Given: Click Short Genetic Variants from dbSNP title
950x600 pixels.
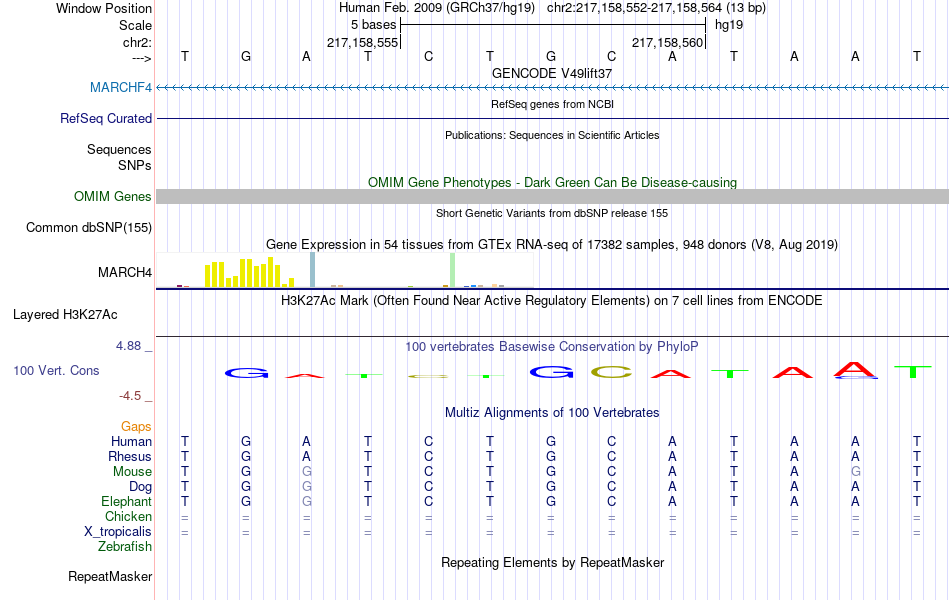Looking at the screenshot, I should 552,213.
